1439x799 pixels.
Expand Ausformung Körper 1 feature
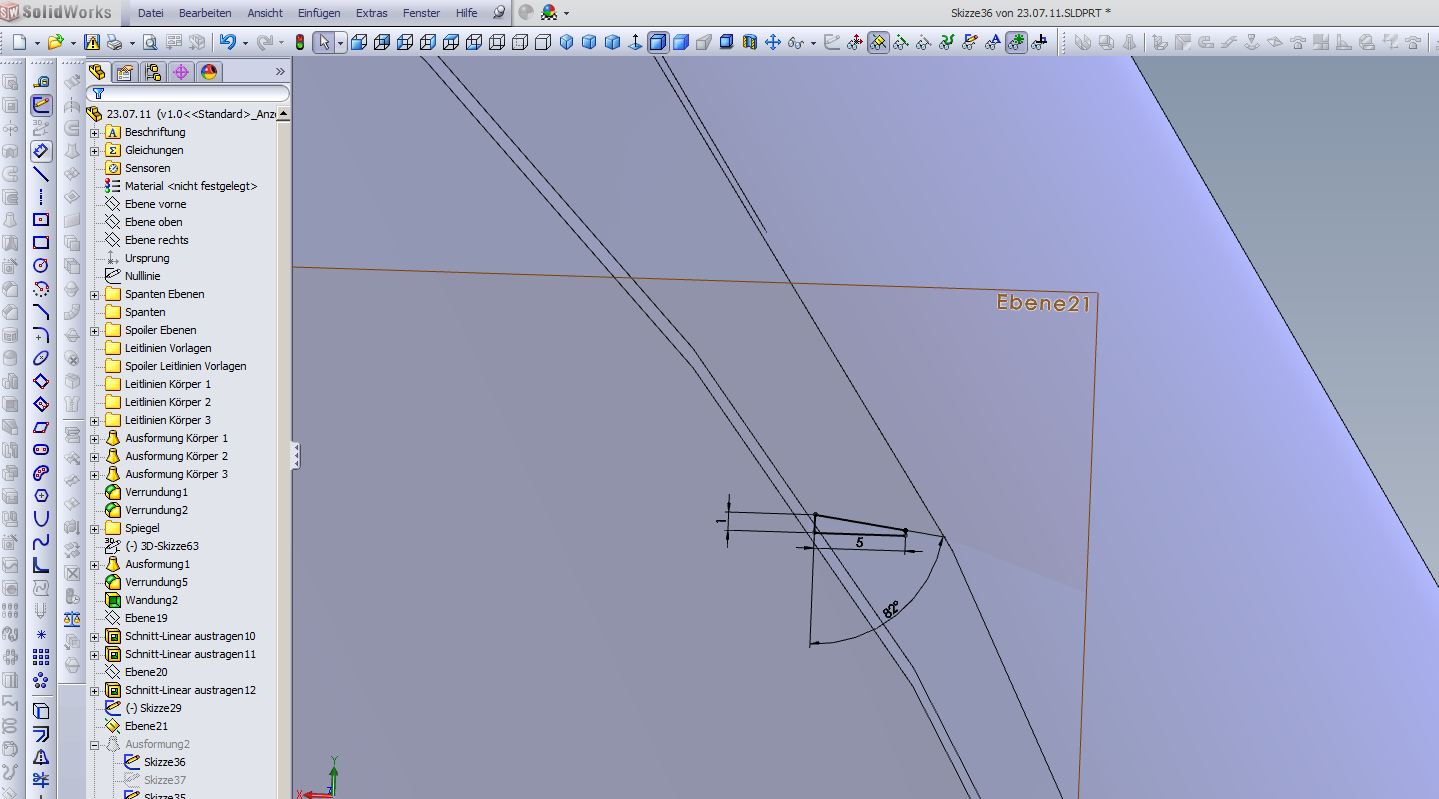tap(95, 439)
